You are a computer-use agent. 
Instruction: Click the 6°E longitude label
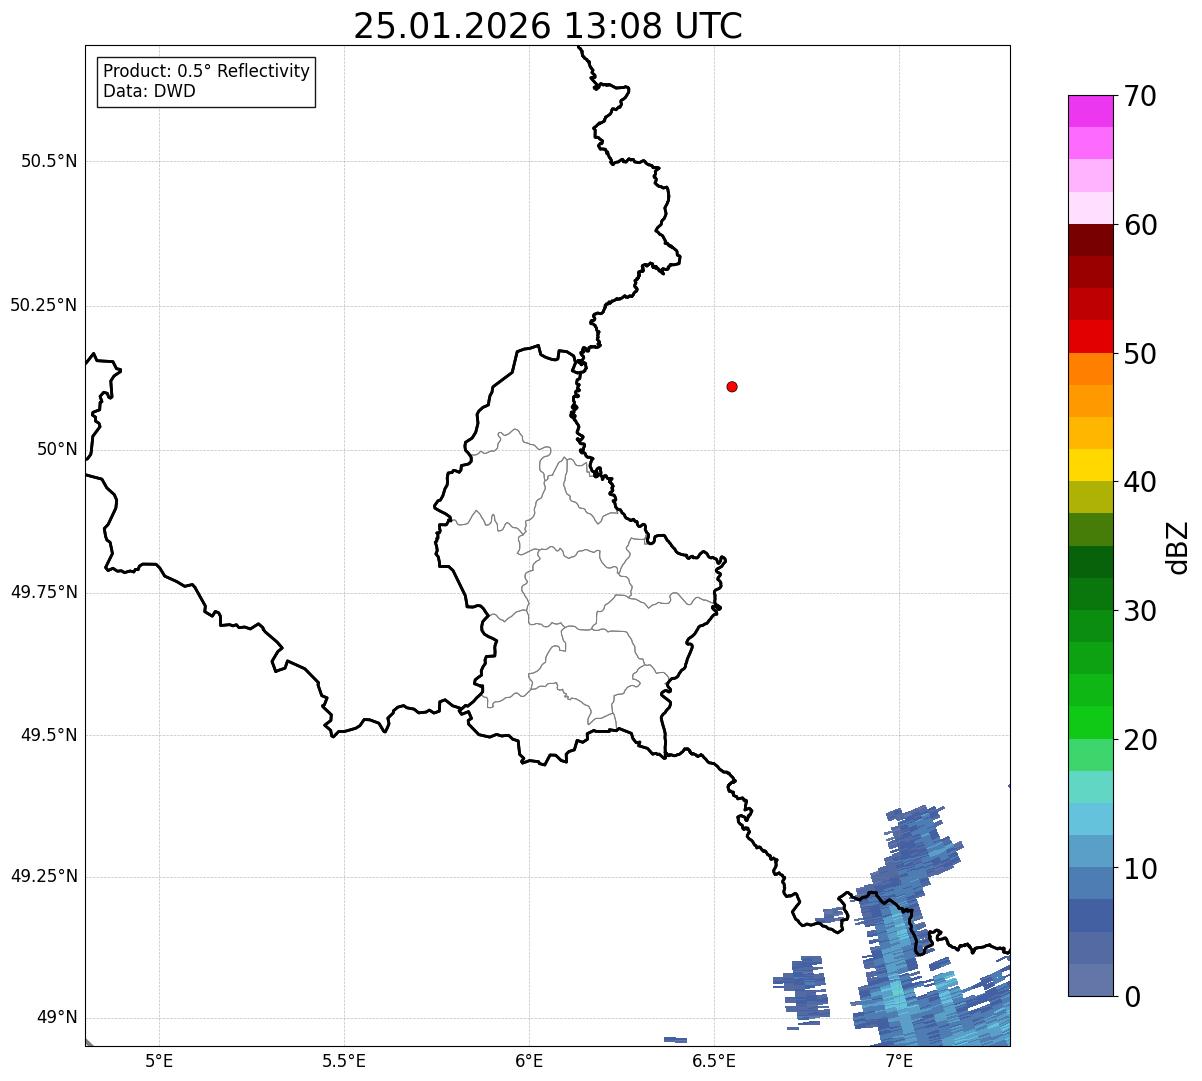(x=529, y=1060)
